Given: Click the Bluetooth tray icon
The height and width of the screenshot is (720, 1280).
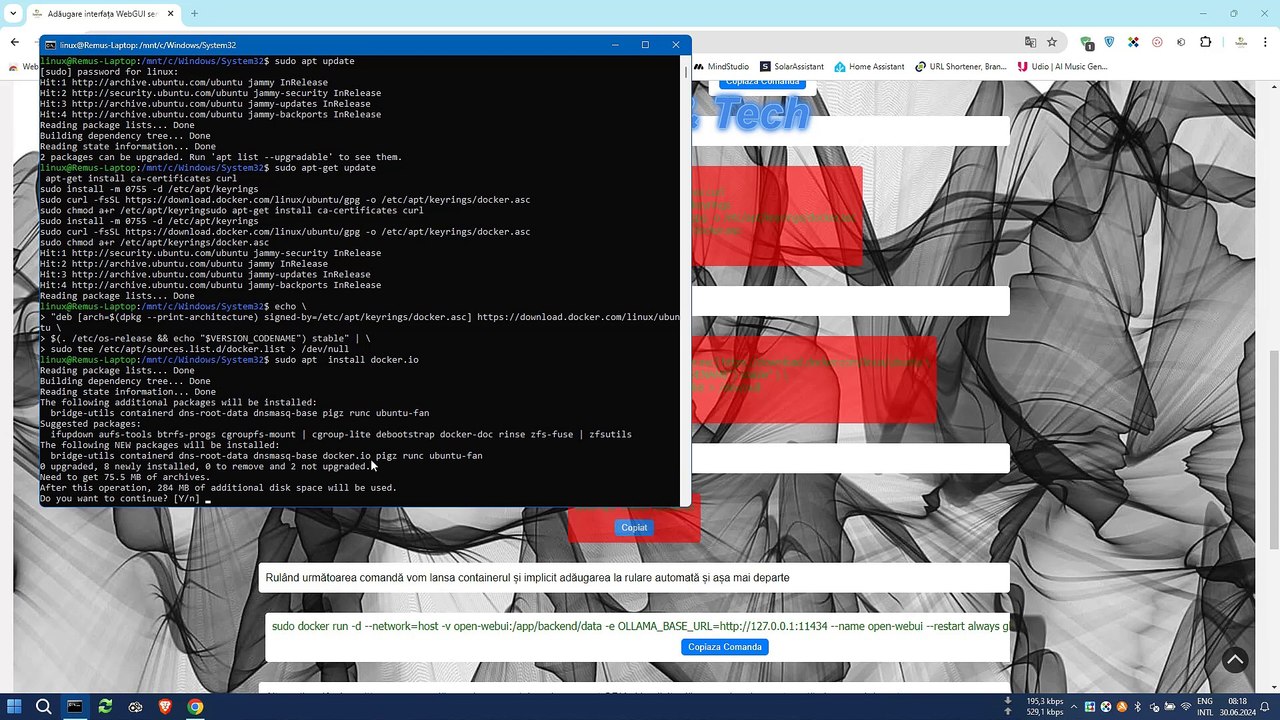Looking at the screenshot, I should tap(1138, 707).
